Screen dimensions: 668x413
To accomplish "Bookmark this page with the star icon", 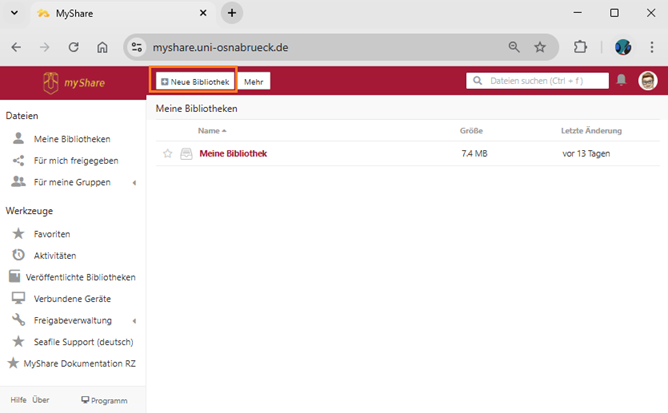I will (x=540, y=47).
